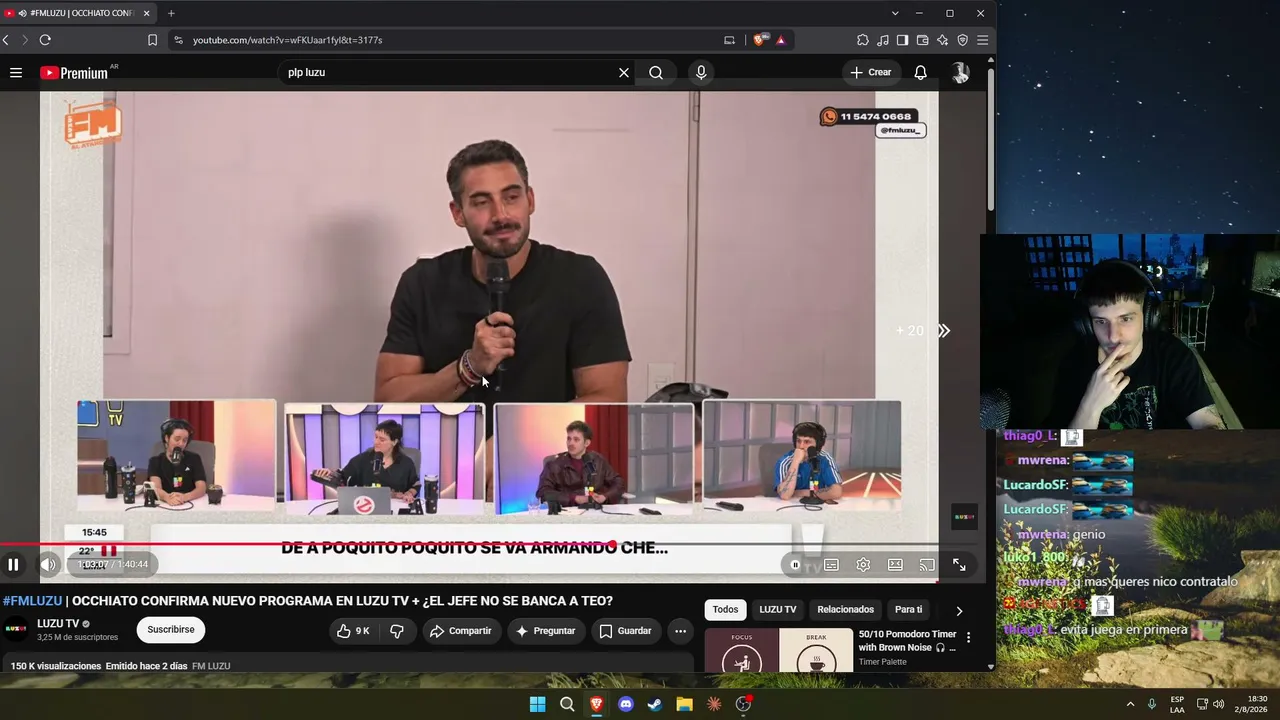
Task: Bookmark this page in the browser
Action: [x=152, y=40]
